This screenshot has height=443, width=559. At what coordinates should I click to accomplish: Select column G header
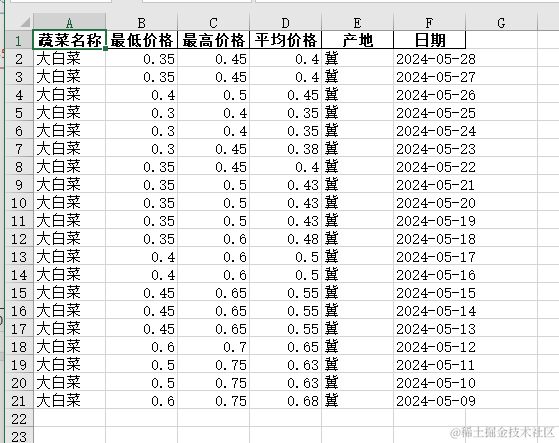click(x=501, y=22)
